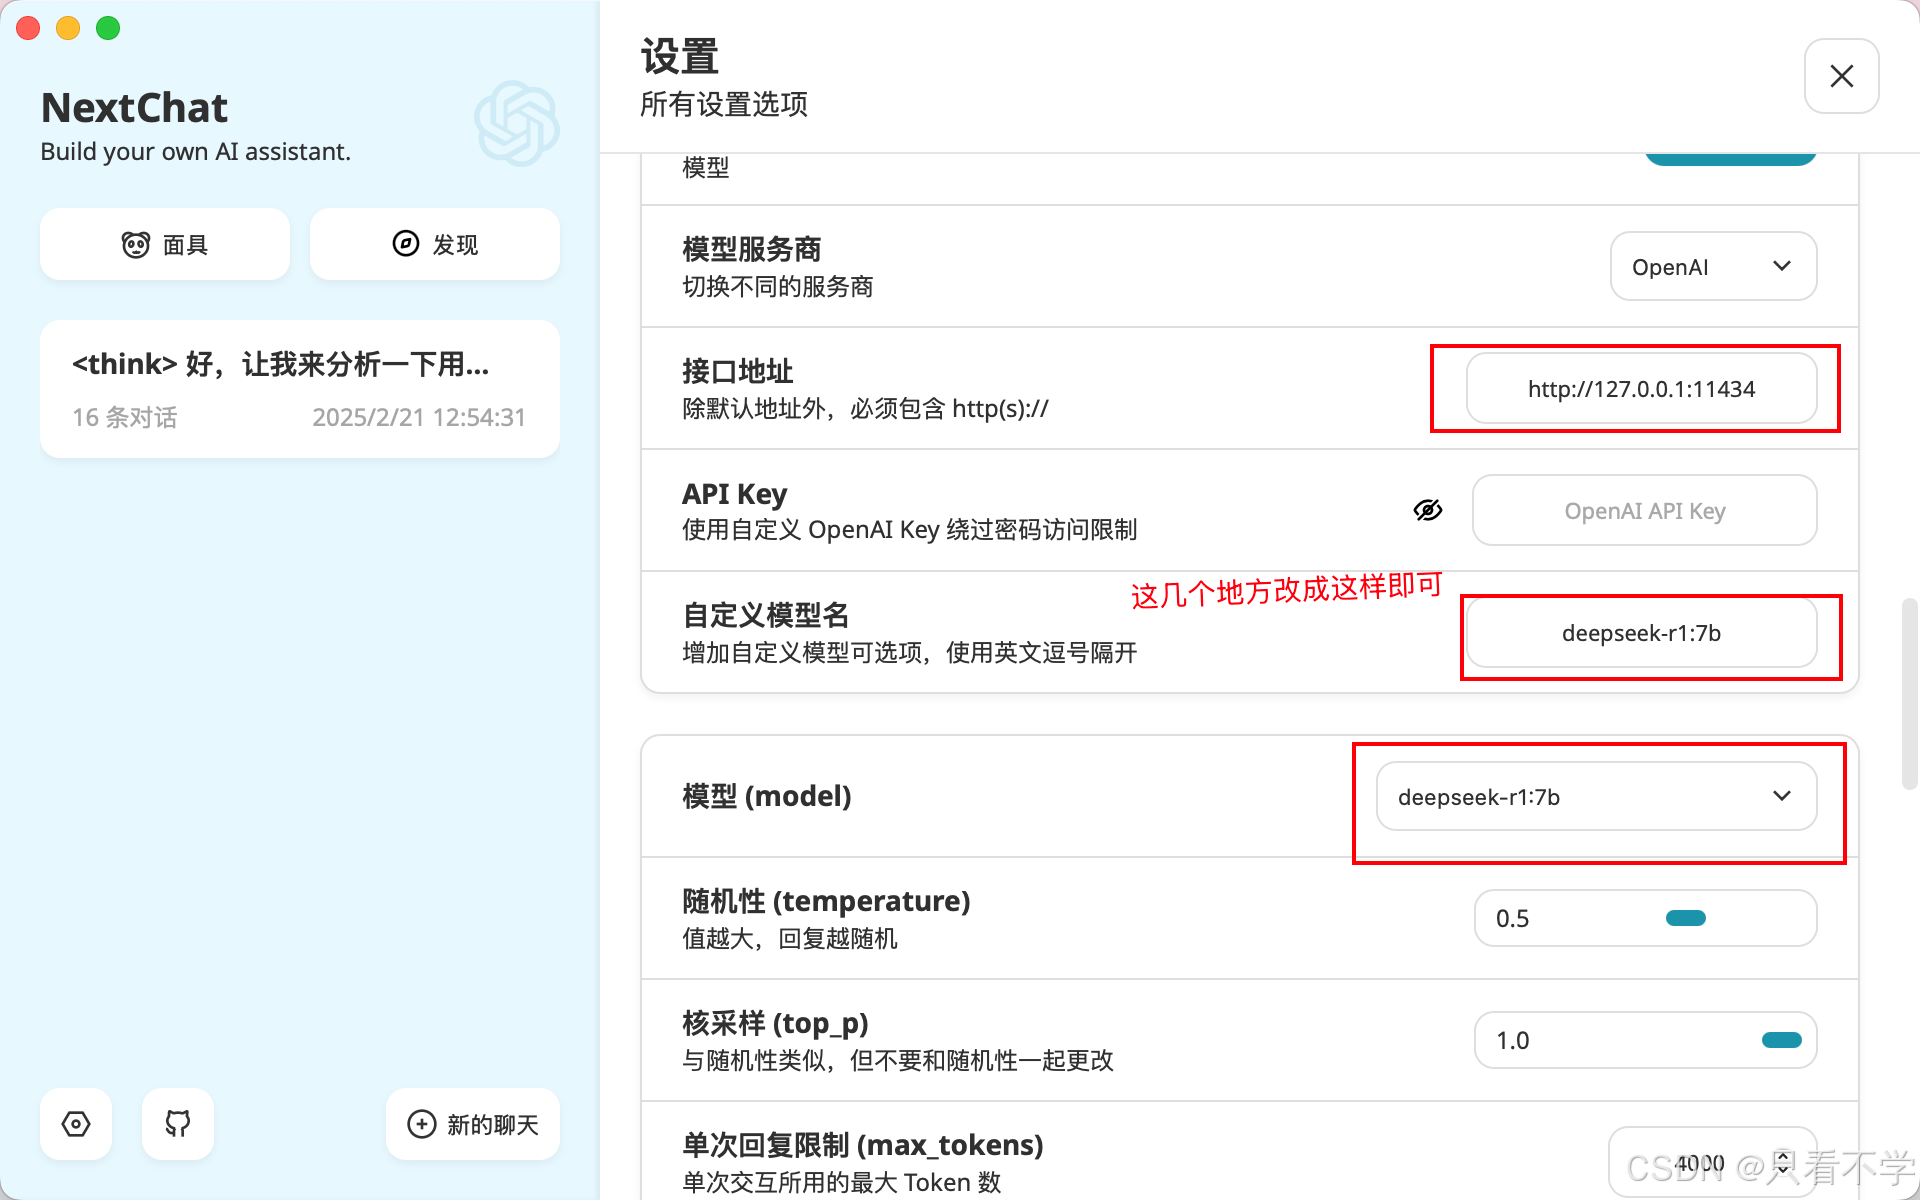Click the custom model name field
The width and height of the screenshot is (1920, 1200).
pos(1640,633)
